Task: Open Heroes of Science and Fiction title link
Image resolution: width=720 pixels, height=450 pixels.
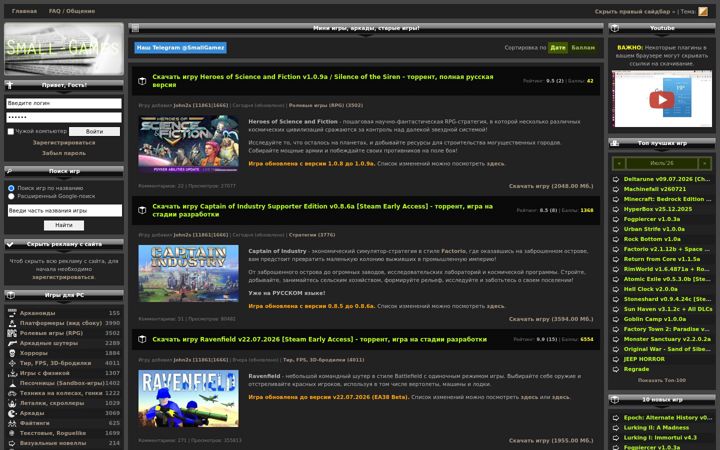Action: (323, 81)
